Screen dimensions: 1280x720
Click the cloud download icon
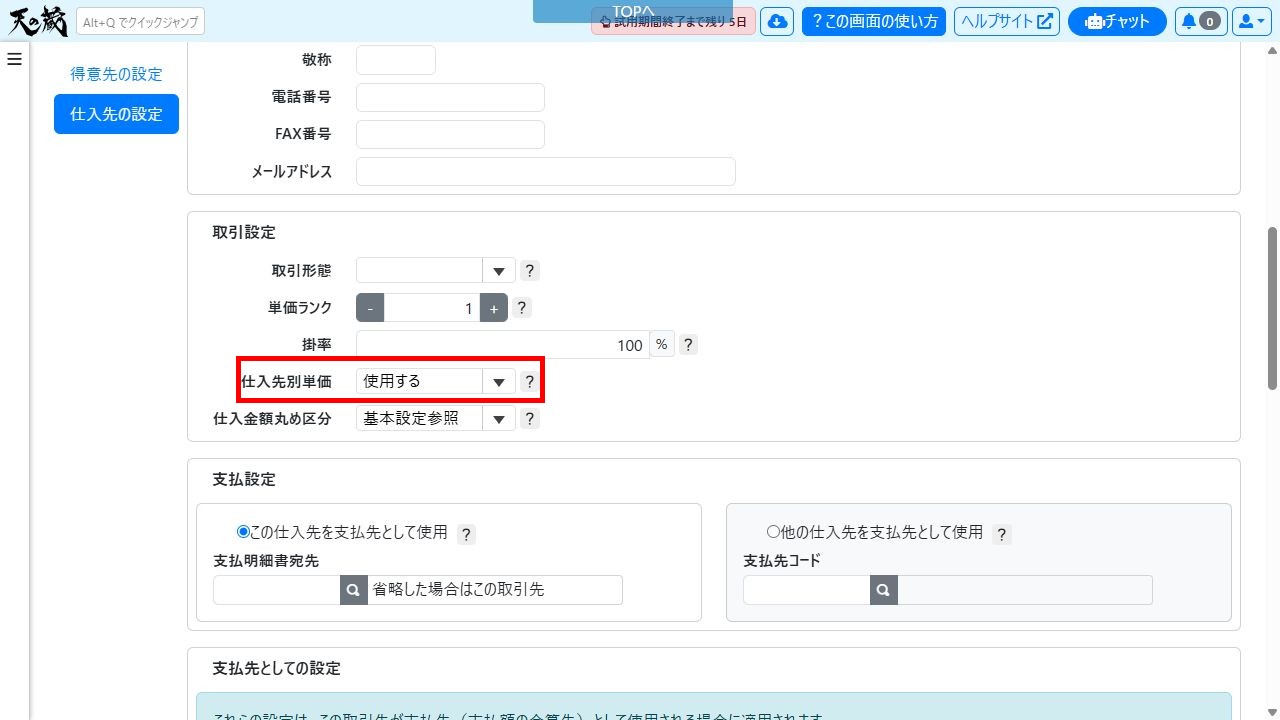click(x=777, y=21)
